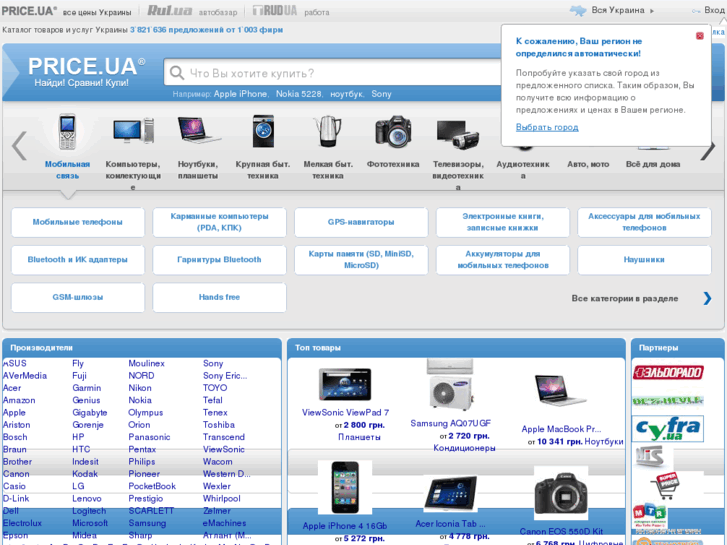727x545 pixels.
Task: Select the Мобильная связь category tab
Action: (67, 170)
